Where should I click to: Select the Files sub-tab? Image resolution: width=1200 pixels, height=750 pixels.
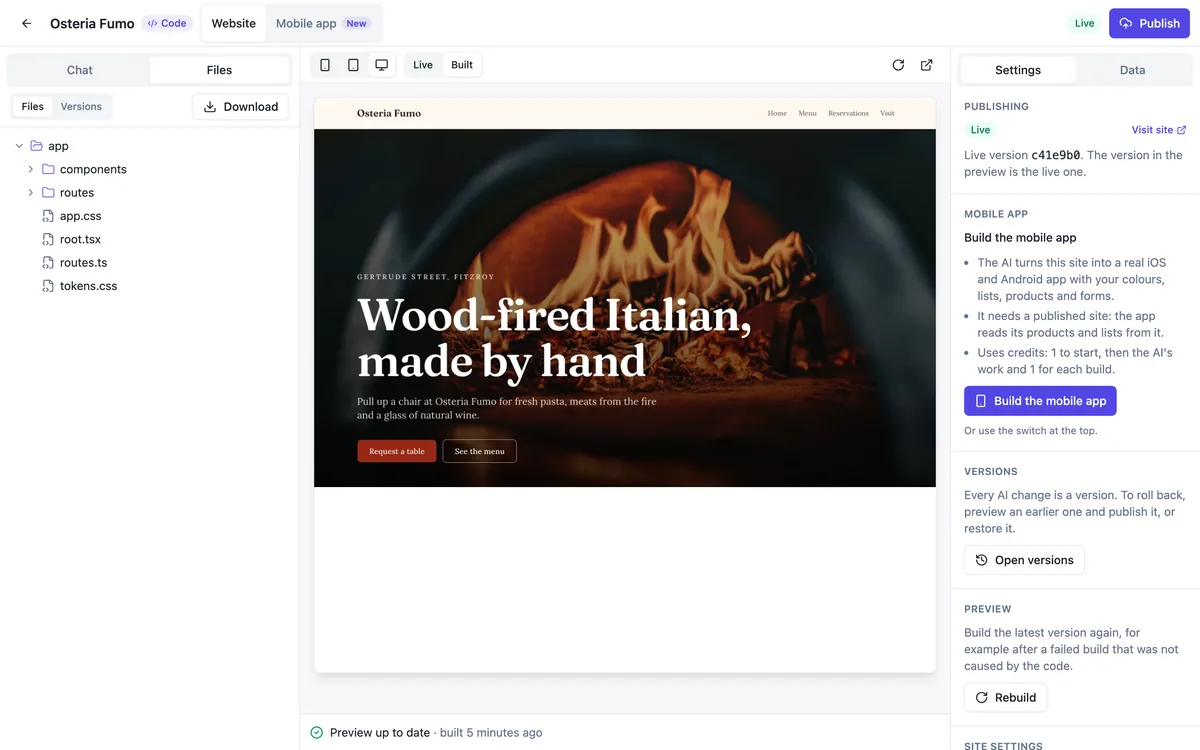tap(33, 107)
